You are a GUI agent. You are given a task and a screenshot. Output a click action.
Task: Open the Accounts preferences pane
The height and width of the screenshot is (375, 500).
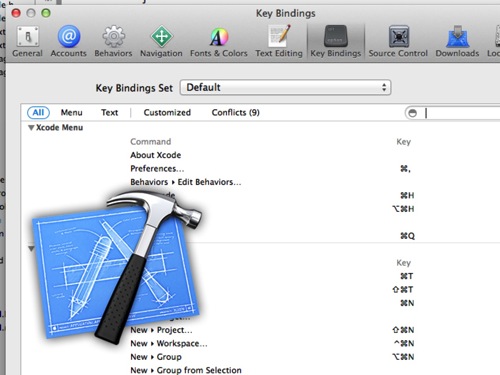point(69,41)
